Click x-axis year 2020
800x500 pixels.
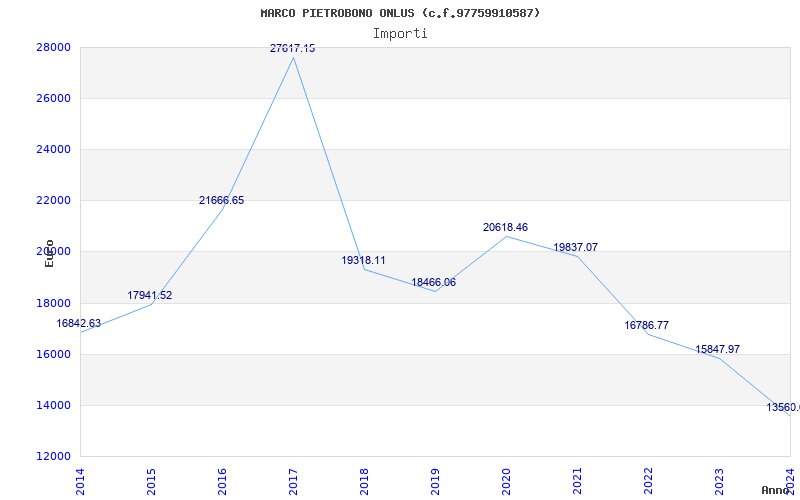[x=506, y=481]
